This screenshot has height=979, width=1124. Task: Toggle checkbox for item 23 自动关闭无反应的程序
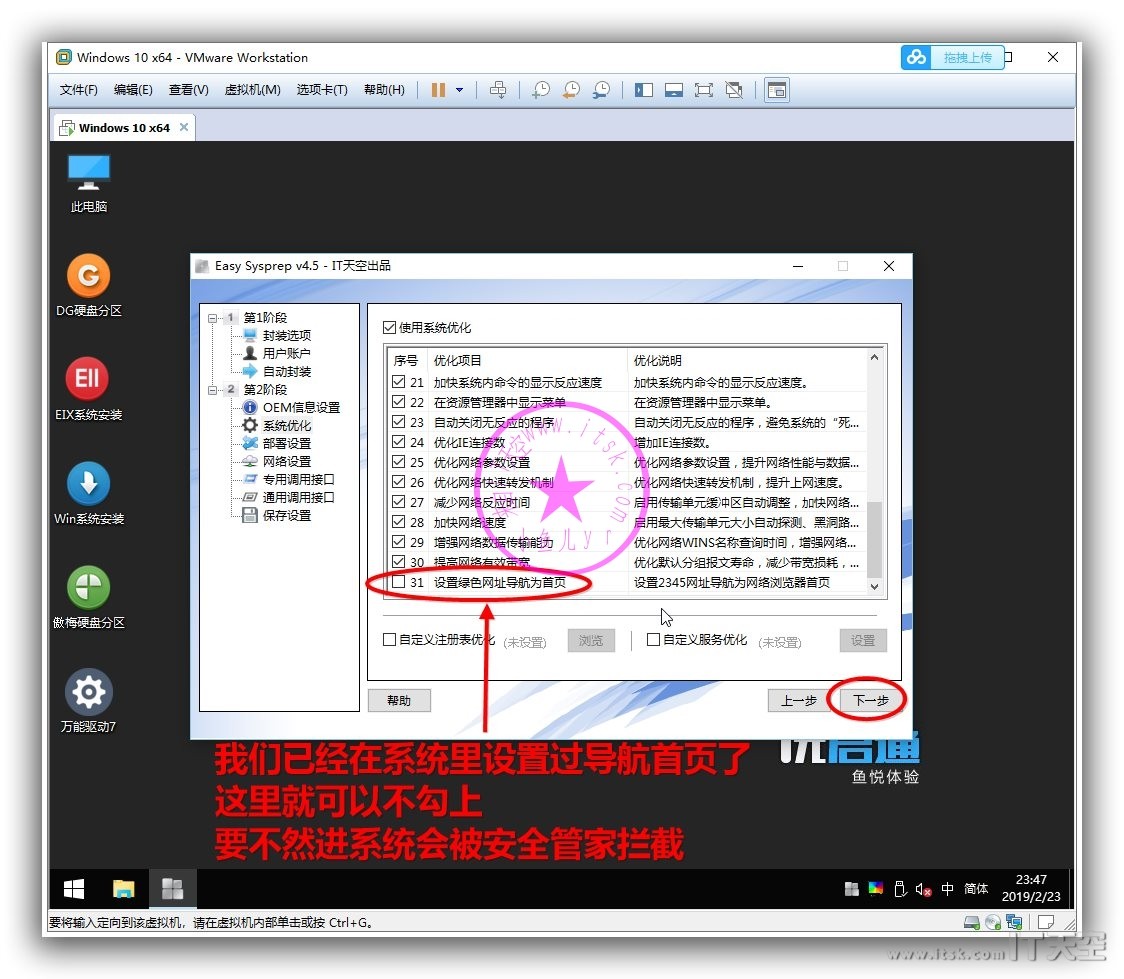[399, 422]
